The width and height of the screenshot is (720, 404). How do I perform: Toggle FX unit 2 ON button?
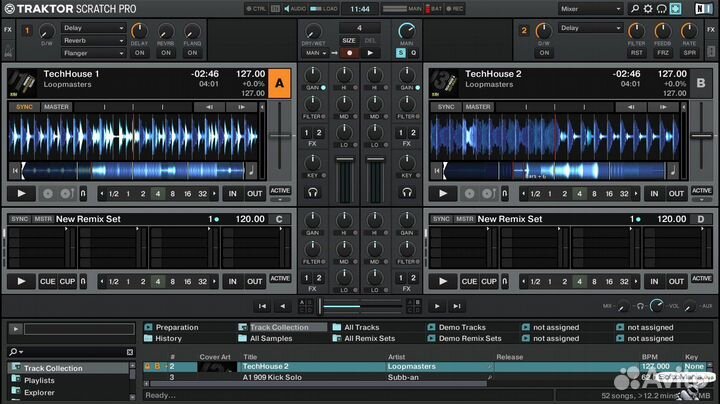[x=544, y=53]
